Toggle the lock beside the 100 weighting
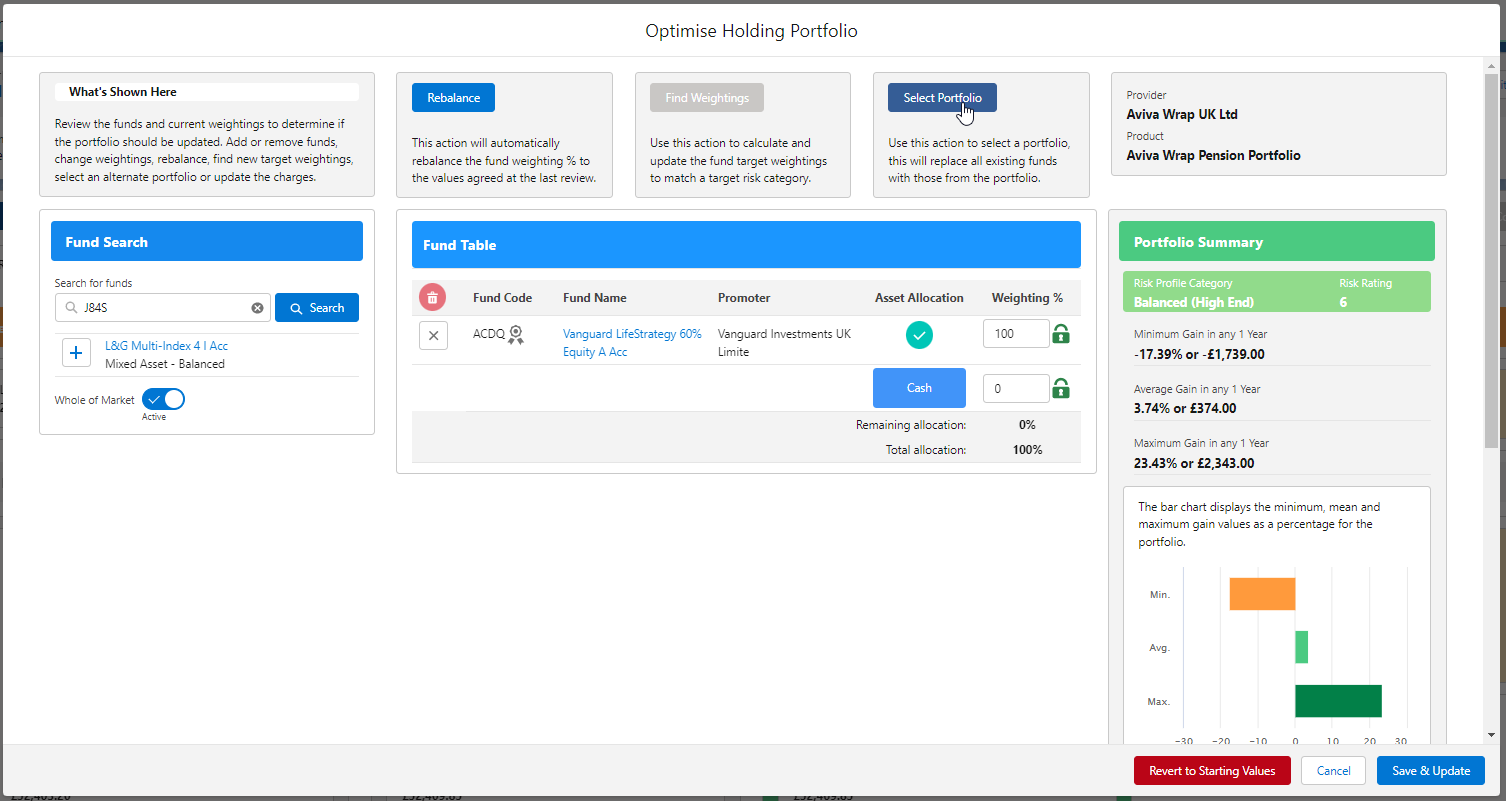The width and height of the screenshot is (1506, 801). pyautogui.click(x=1061, y=334)
